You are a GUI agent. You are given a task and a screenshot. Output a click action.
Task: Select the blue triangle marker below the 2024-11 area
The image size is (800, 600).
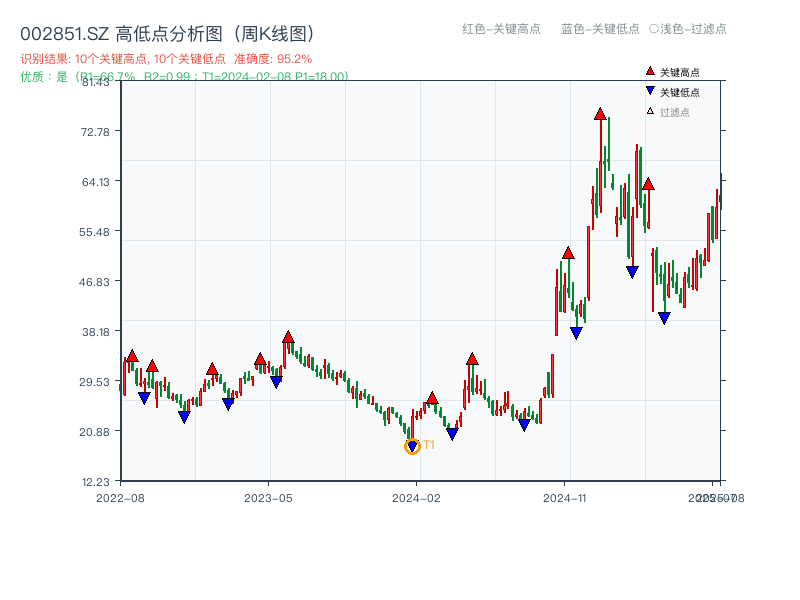(577, 333)
